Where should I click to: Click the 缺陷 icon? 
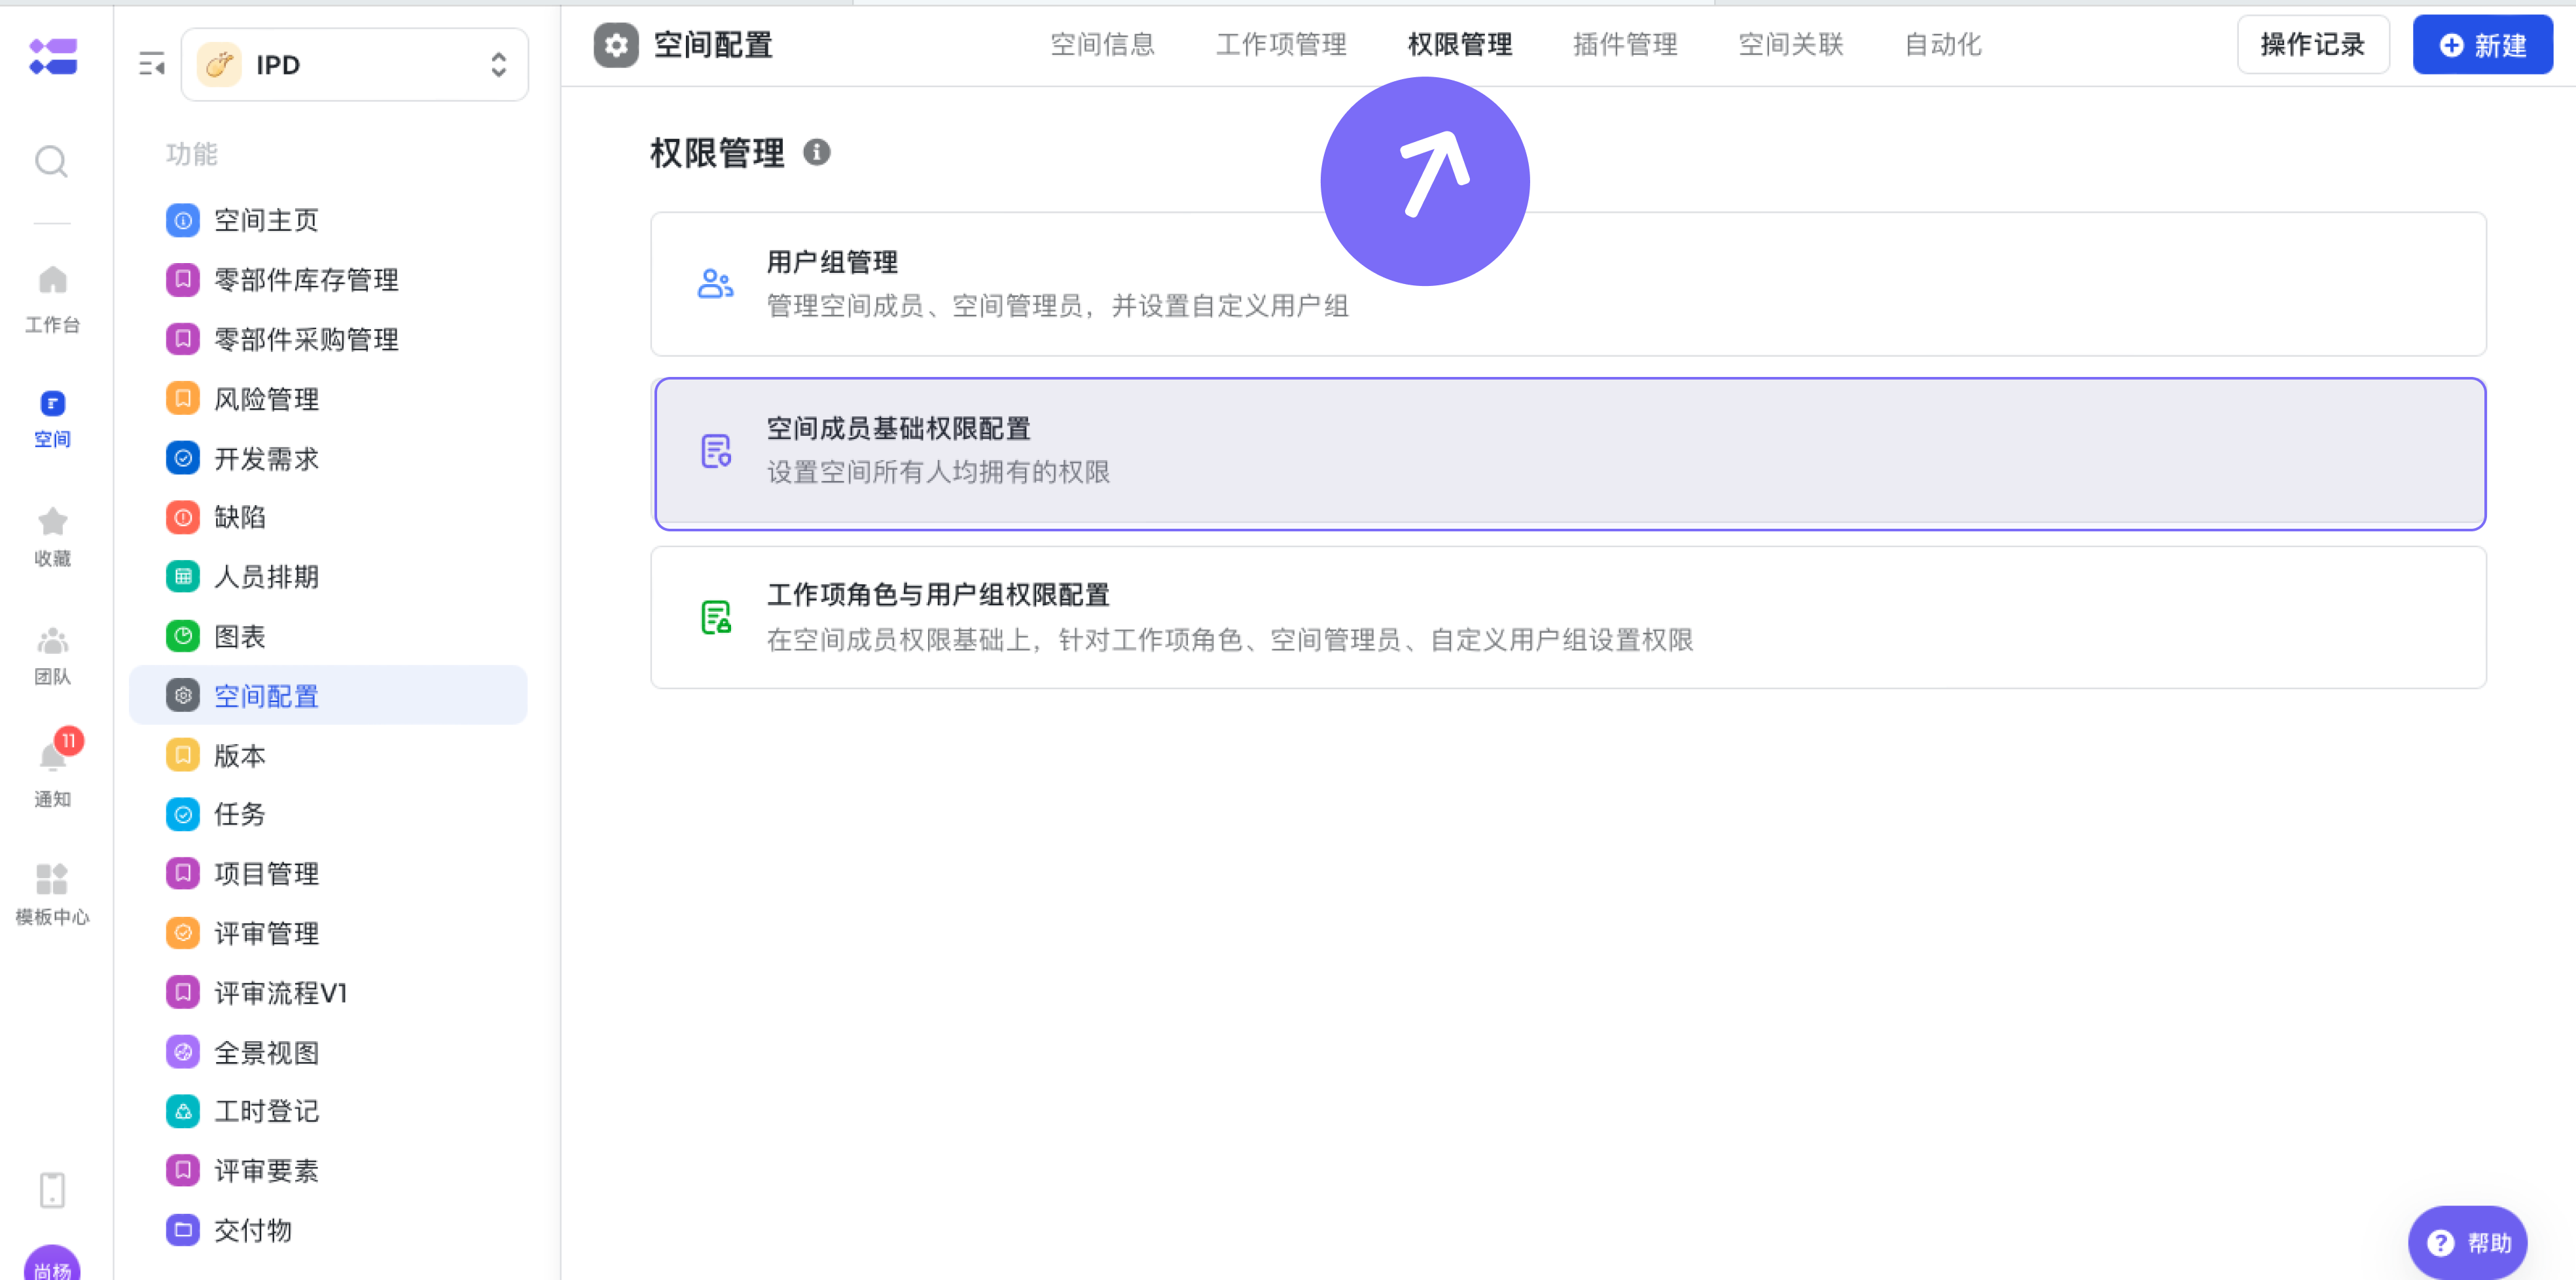[183, 517]
